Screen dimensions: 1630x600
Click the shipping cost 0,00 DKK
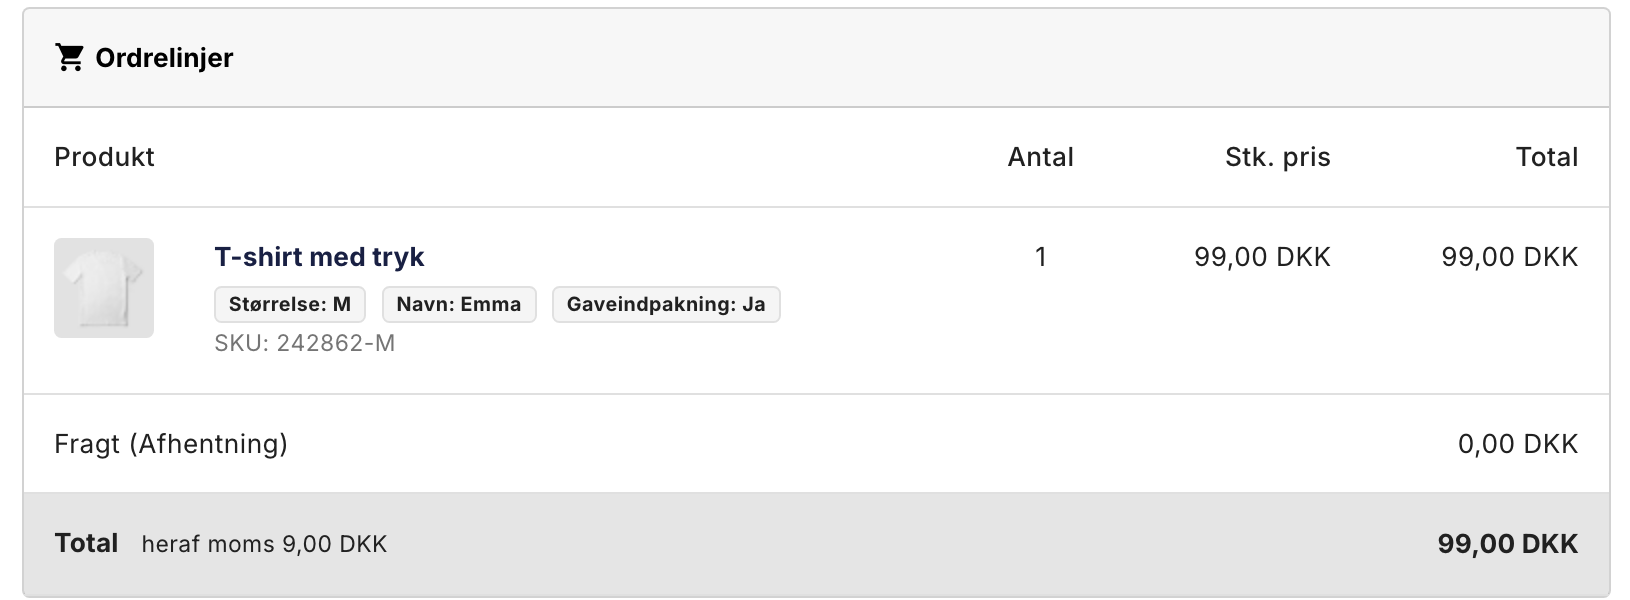[x=1518, y=444]
